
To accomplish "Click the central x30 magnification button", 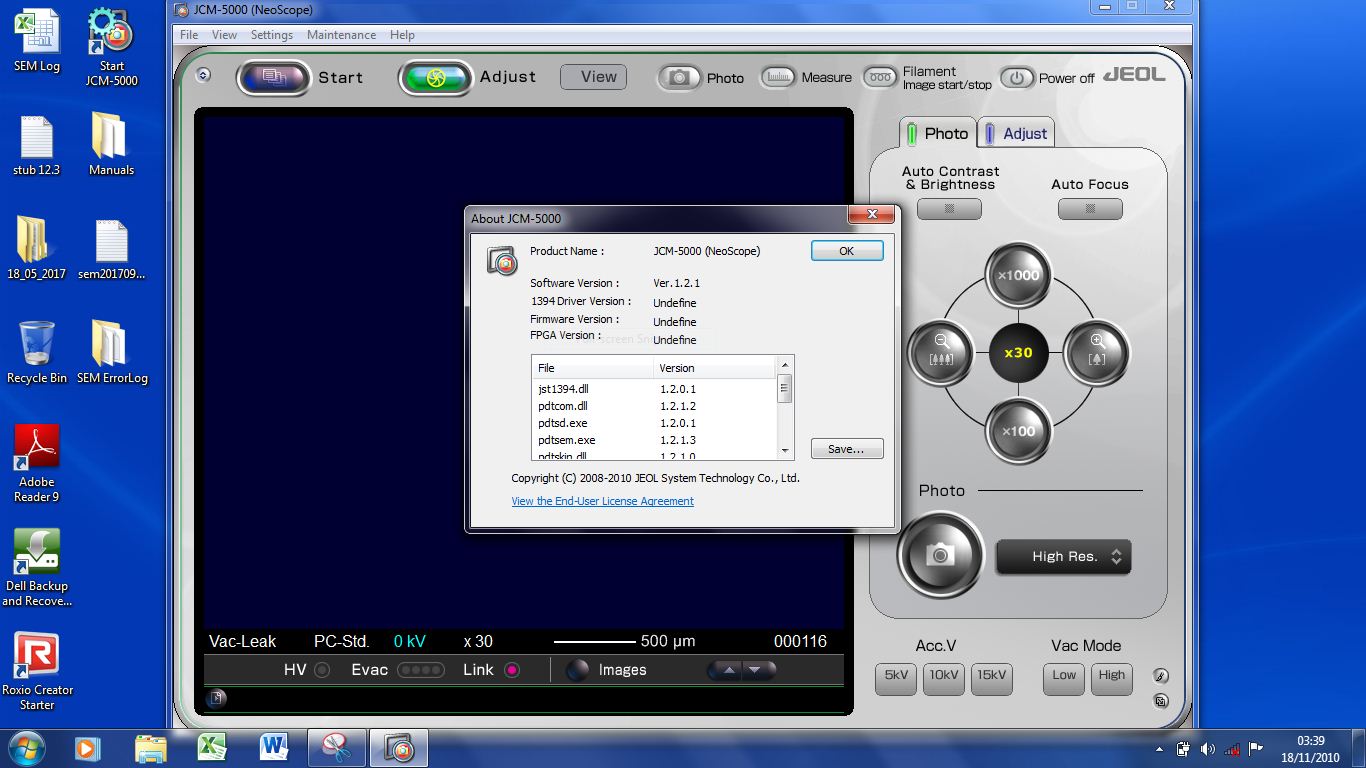I will (x=1018, y=353).
